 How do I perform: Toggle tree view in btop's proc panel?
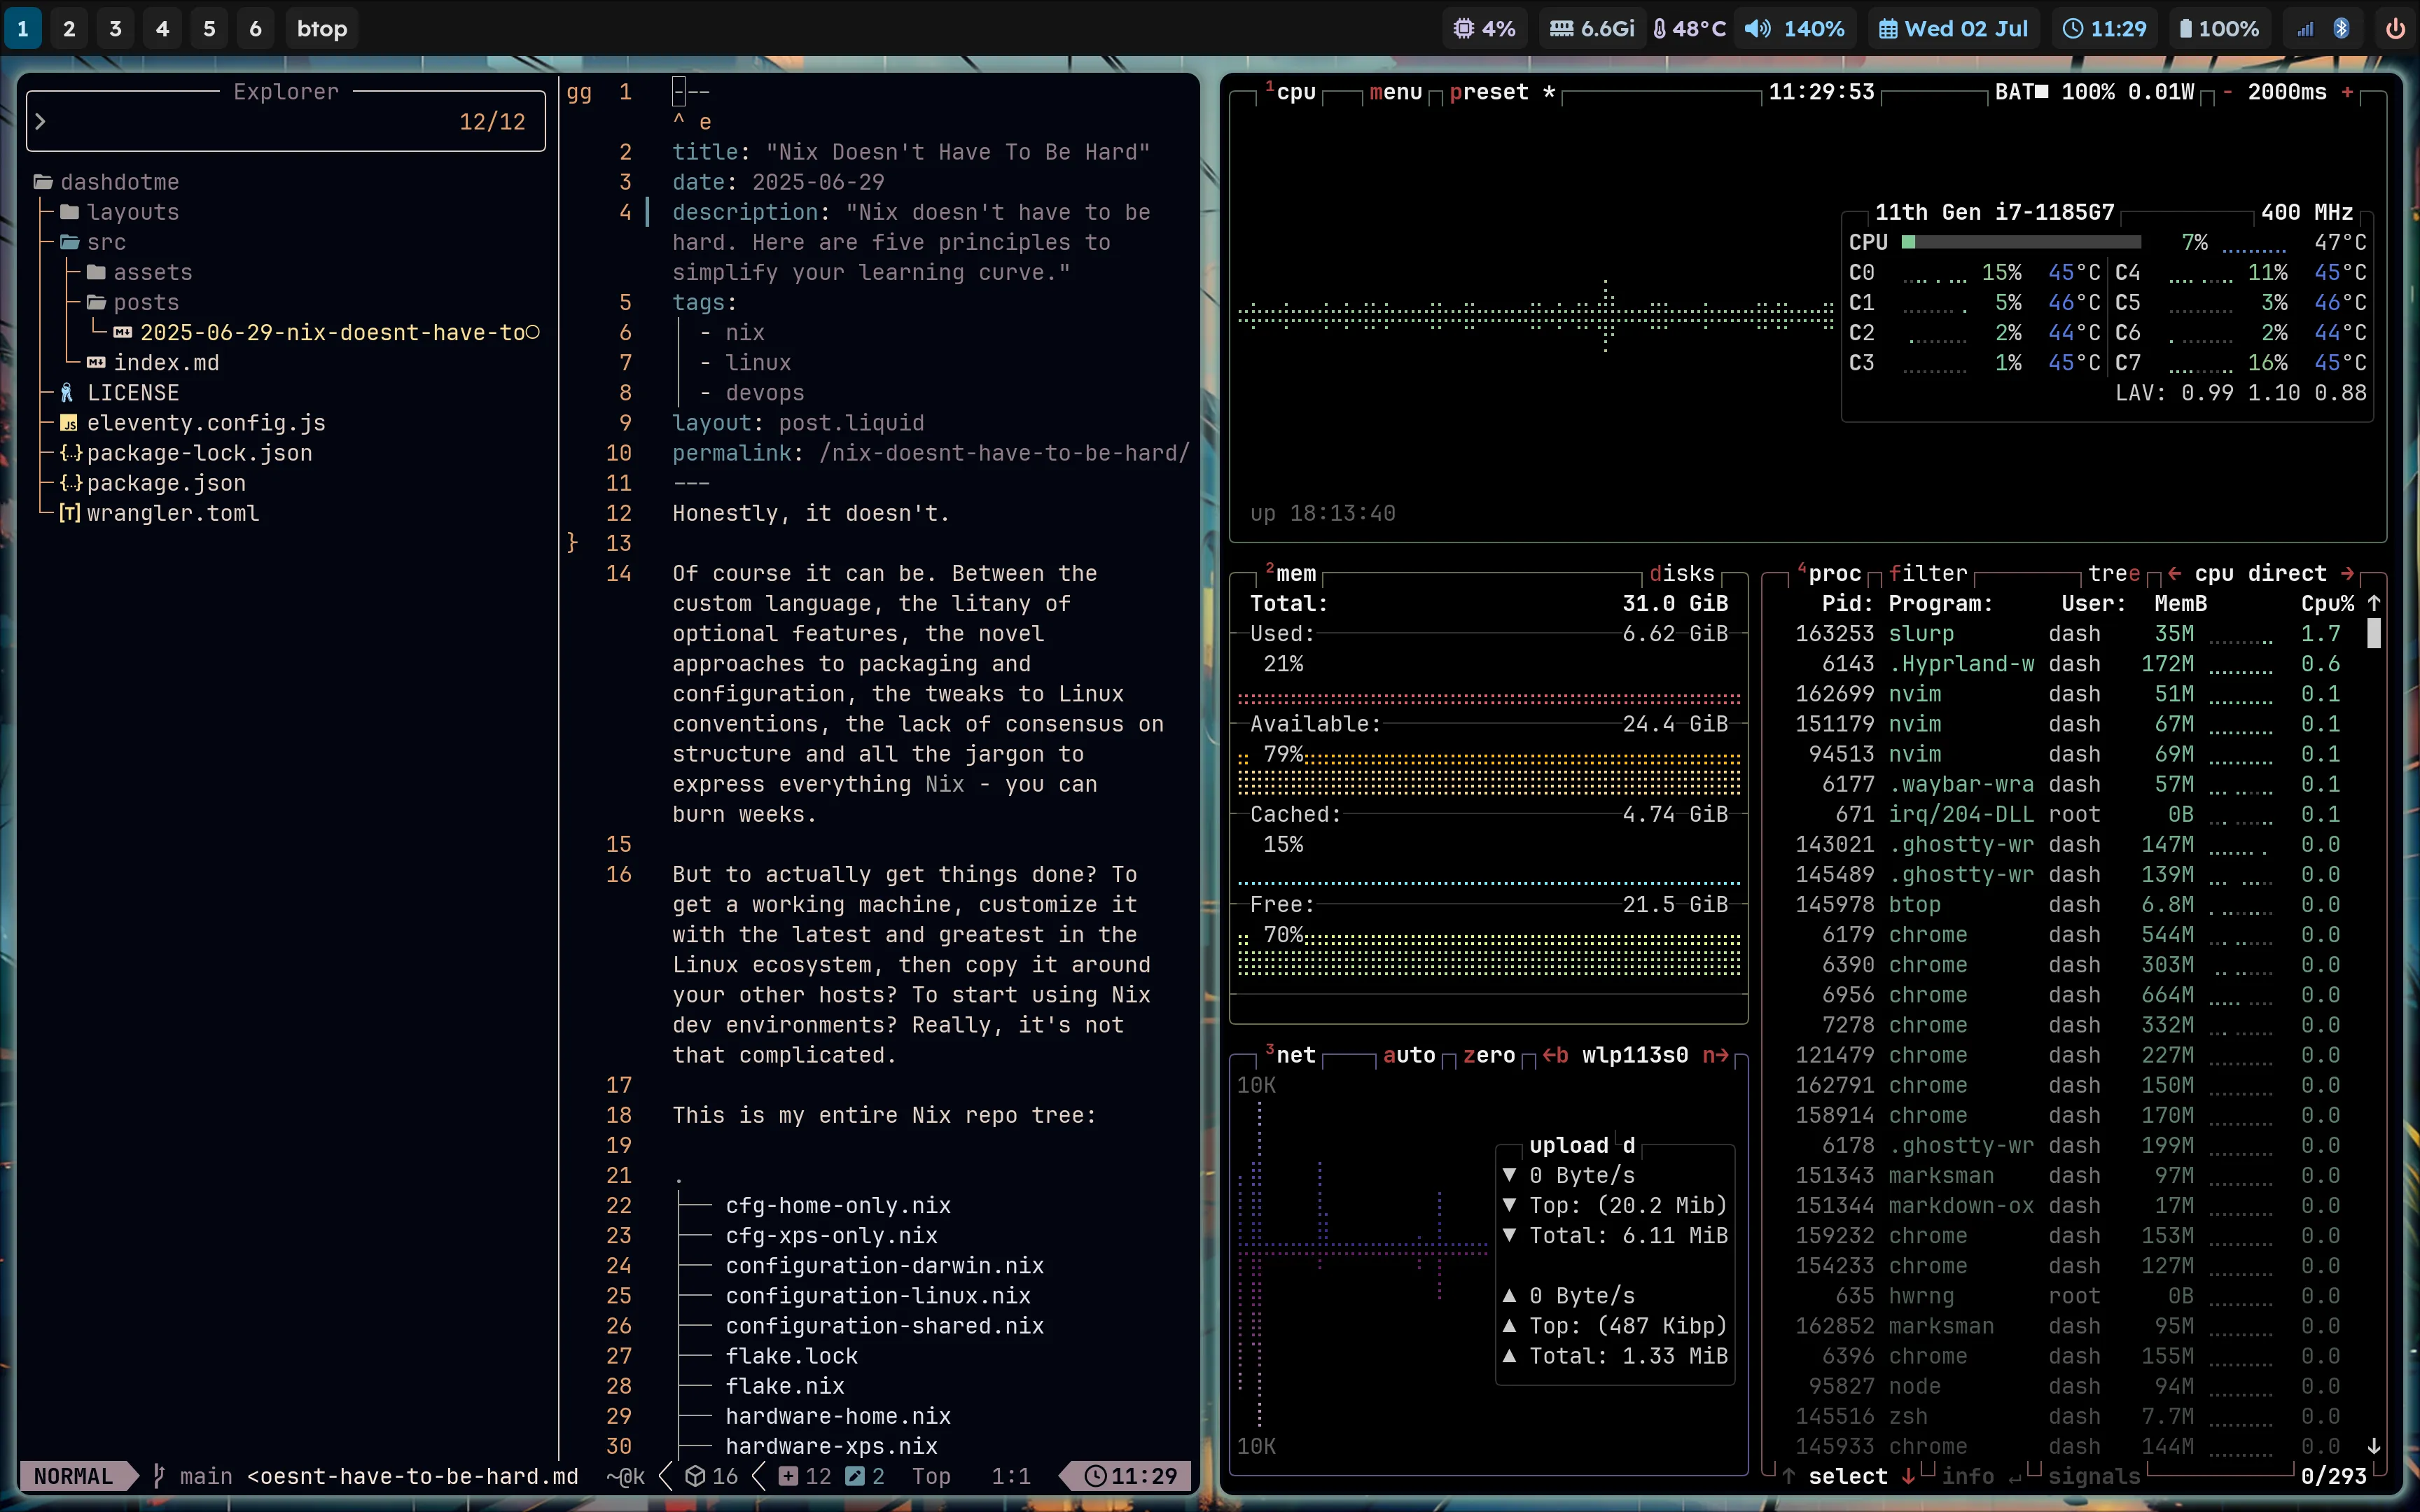click(2114, 573)
